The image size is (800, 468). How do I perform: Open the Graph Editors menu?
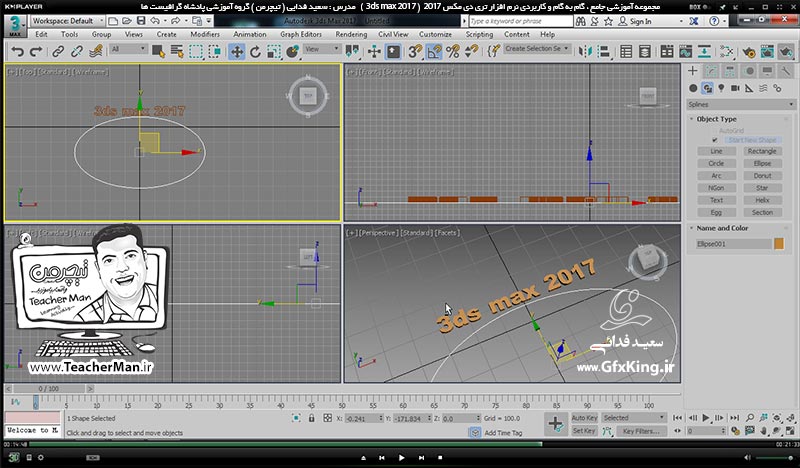[301, 34]
